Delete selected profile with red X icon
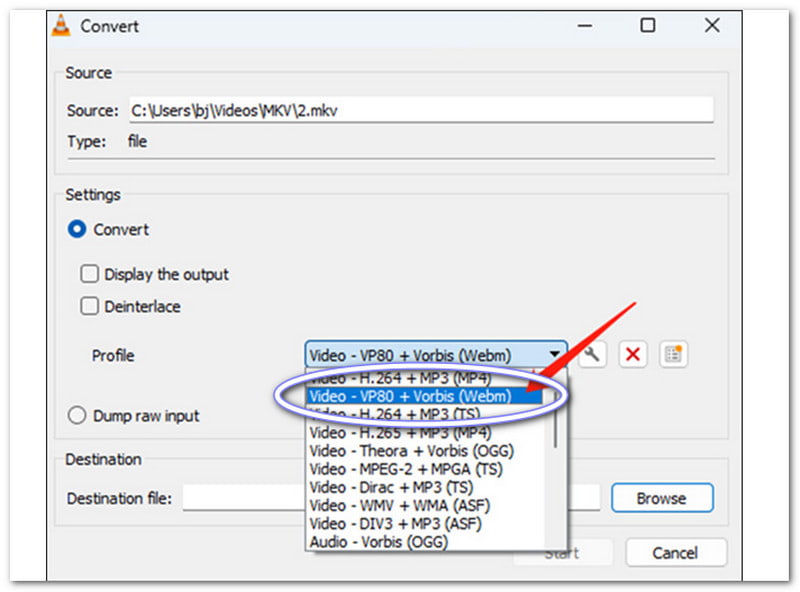Image resolution: width=800 pixels, height=592 pixels. [x=633, y=354]
